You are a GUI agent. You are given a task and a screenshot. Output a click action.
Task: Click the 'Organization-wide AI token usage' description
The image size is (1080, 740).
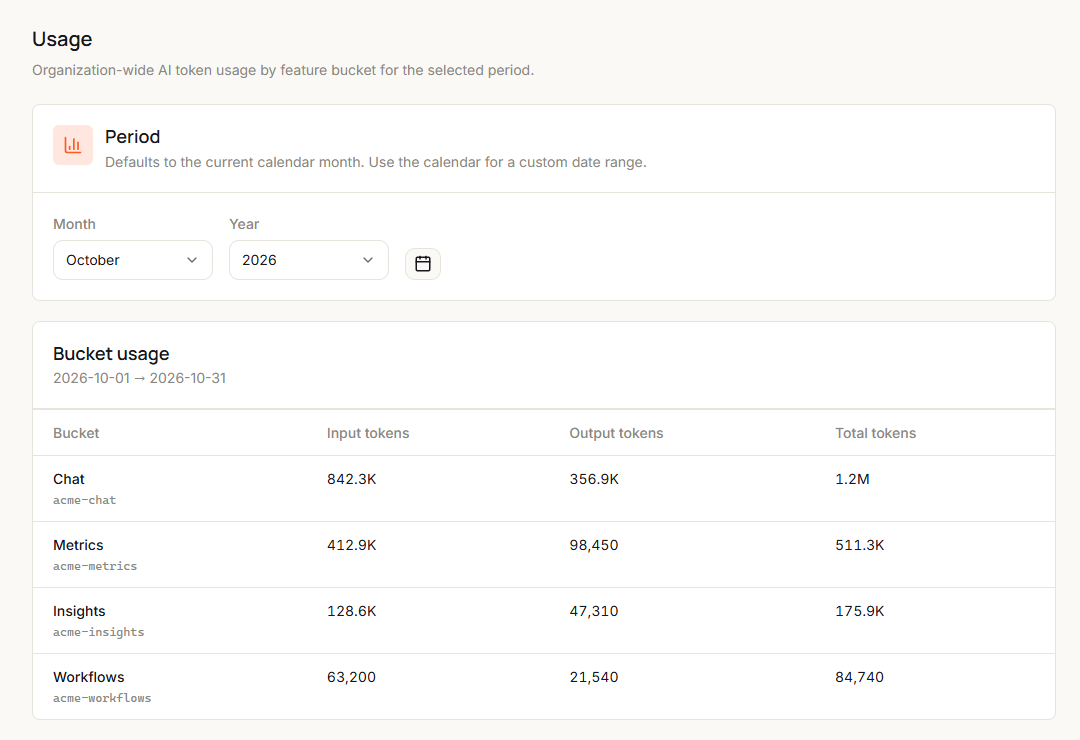coord(283,70)
